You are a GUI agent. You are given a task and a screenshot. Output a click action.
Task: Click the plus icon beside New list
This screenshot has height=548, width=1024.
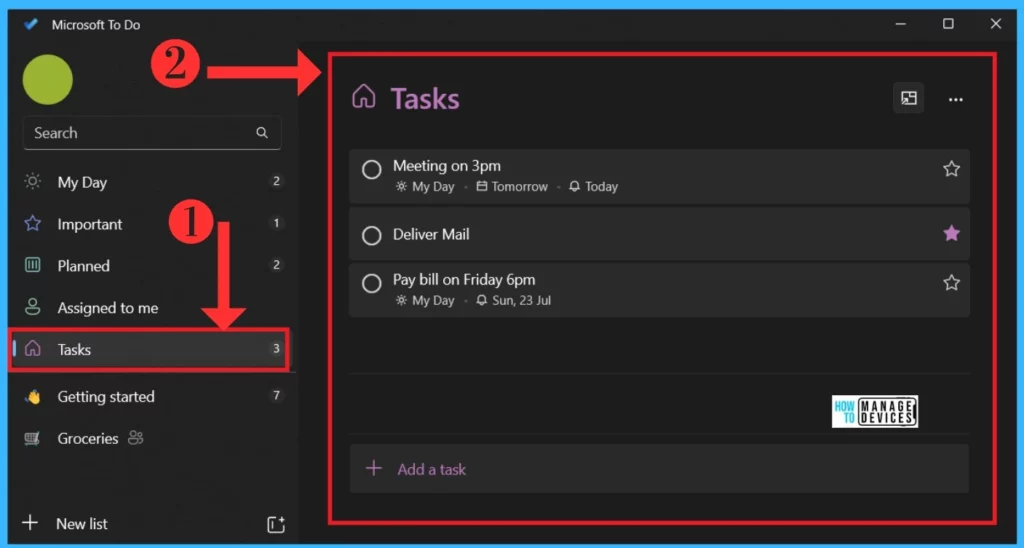click(30, 523)
